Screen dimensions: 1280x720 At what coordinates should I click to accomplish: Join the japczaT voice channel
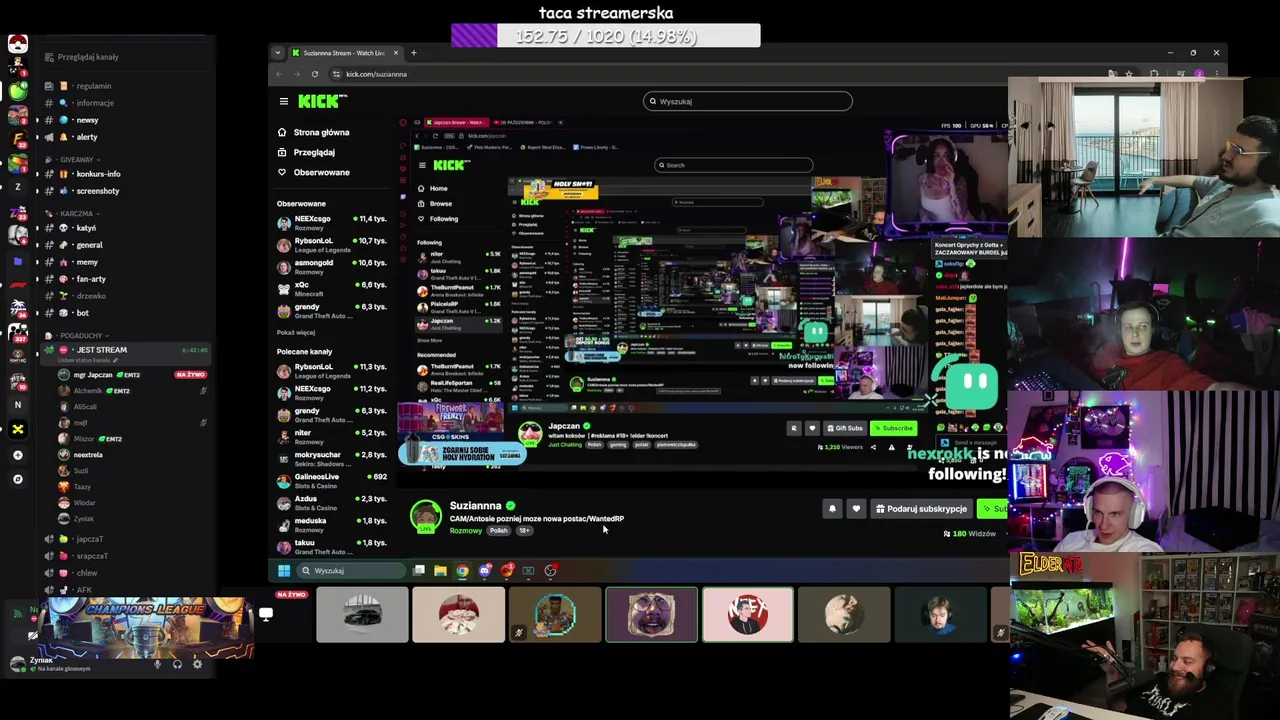pyautogui.click(x=89, y=539)
